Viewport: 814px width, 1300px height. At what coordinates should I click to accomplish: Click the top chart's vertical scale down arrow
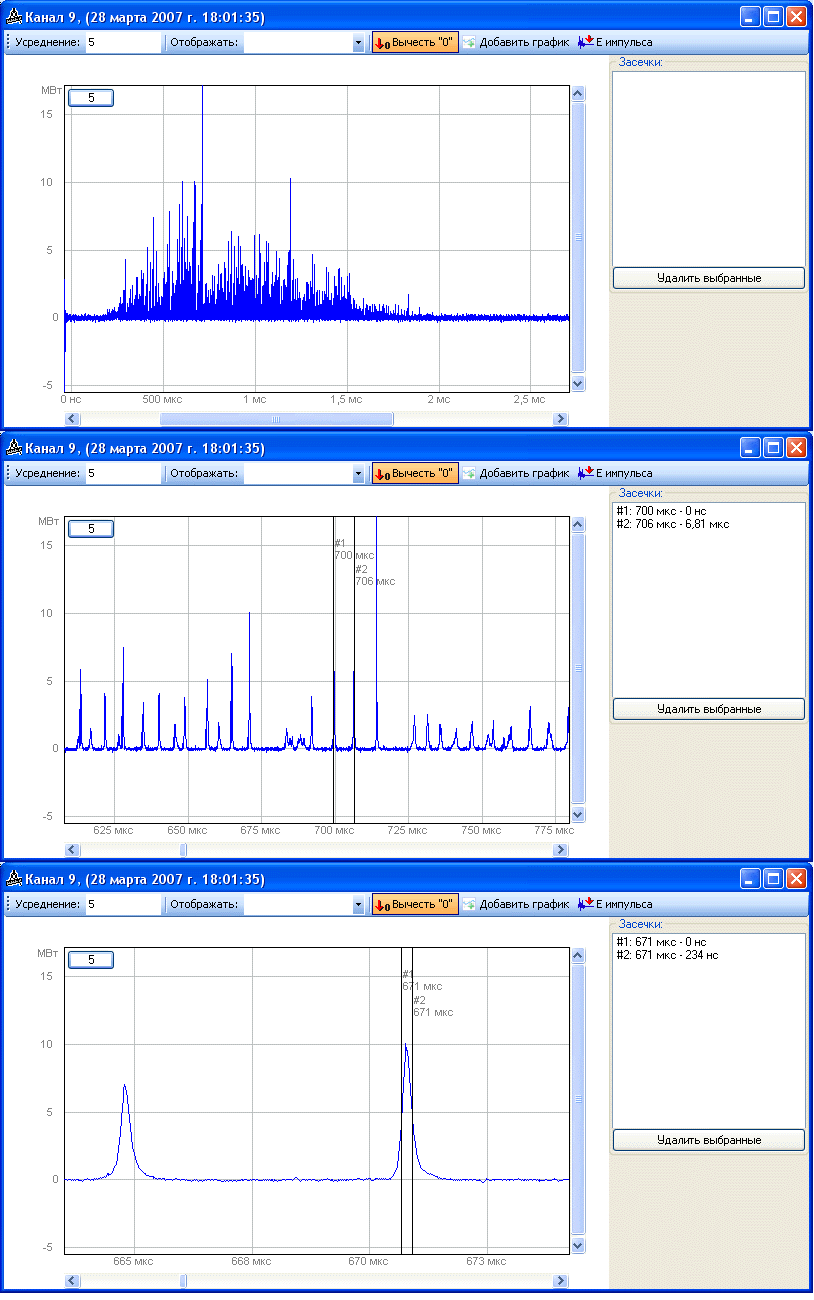577,384
